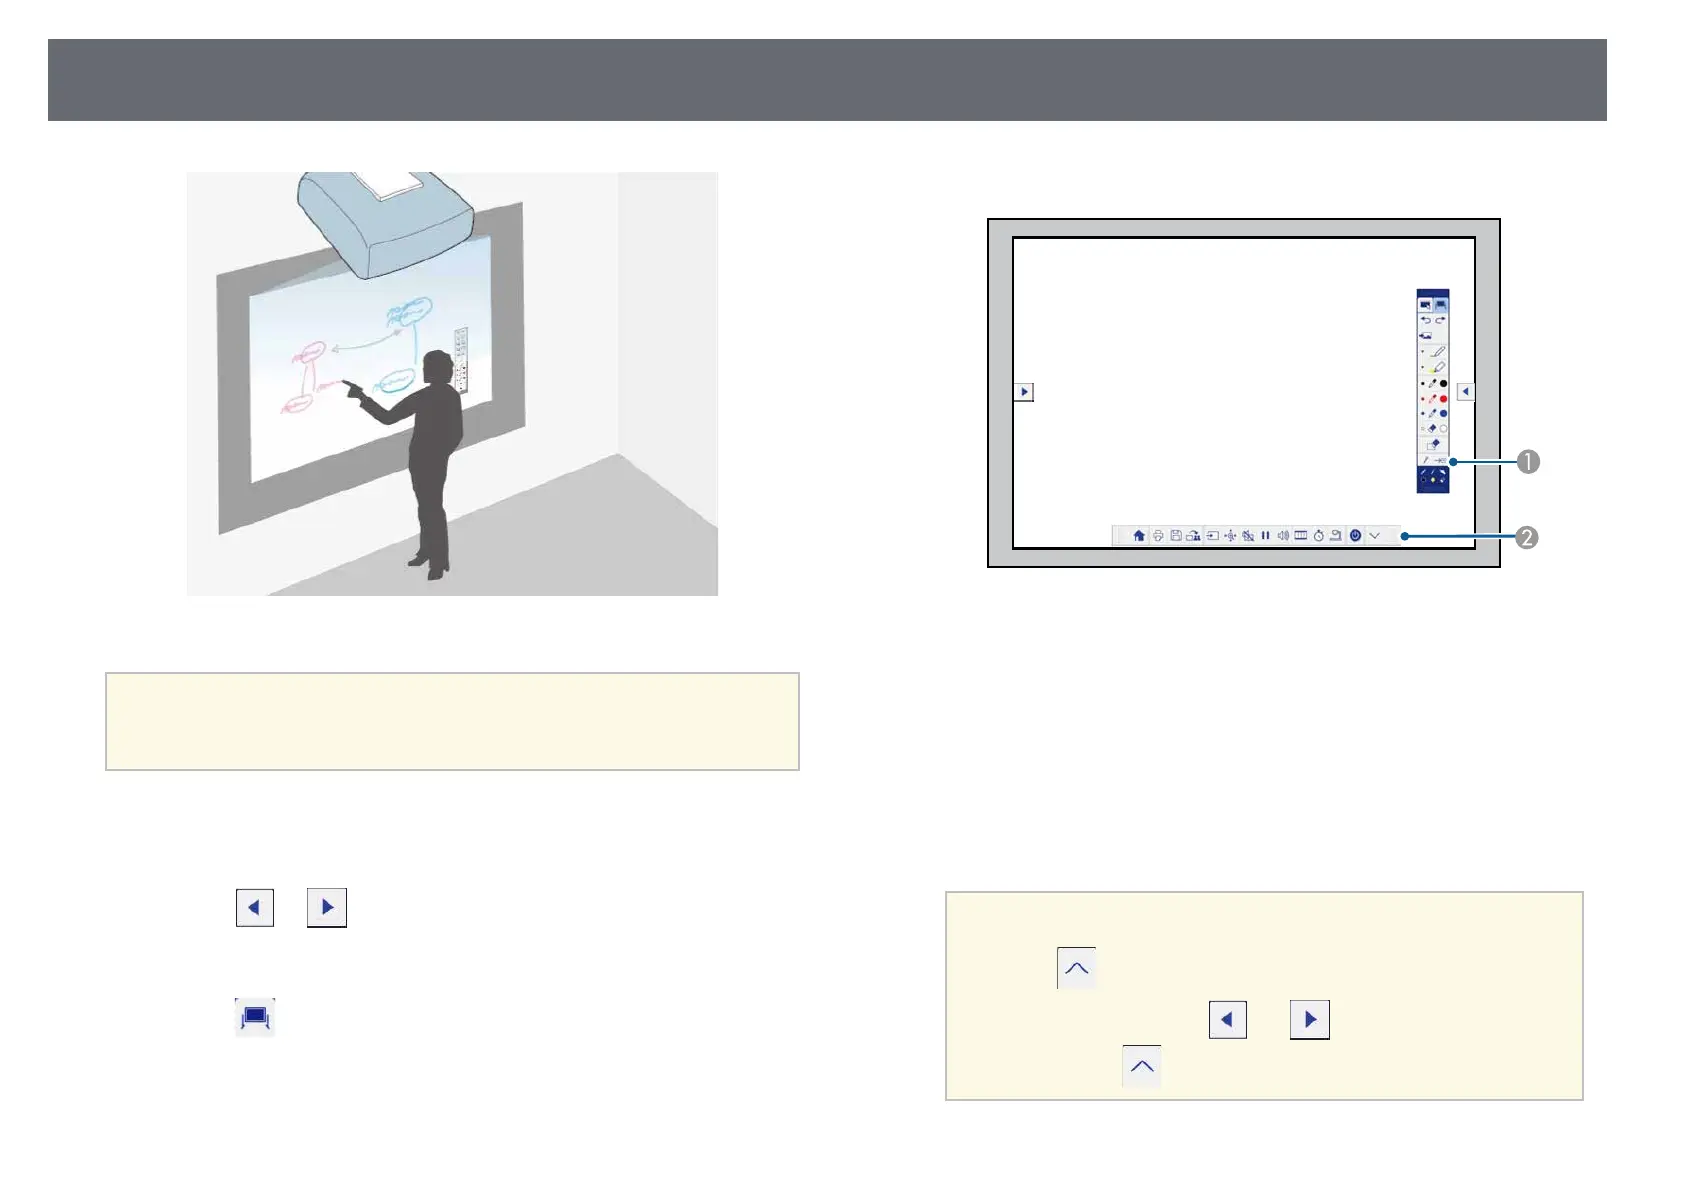Click the Print icon in bottom toolbar
Screen dimensions: 1684x1190
pyautogui.click(x=1158, y=535)
